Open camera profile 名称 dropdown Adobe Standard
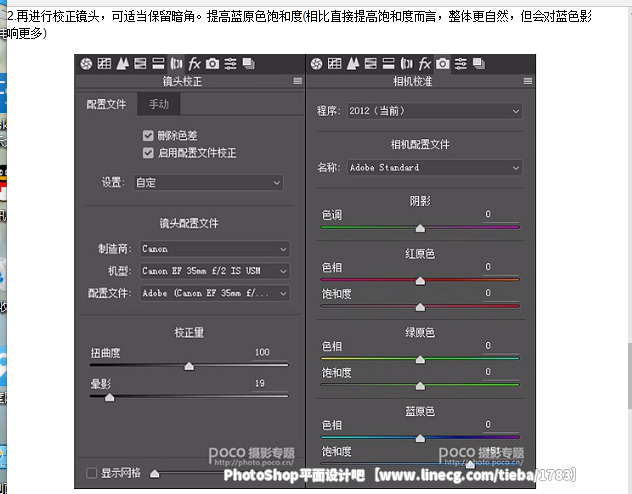 435,168
